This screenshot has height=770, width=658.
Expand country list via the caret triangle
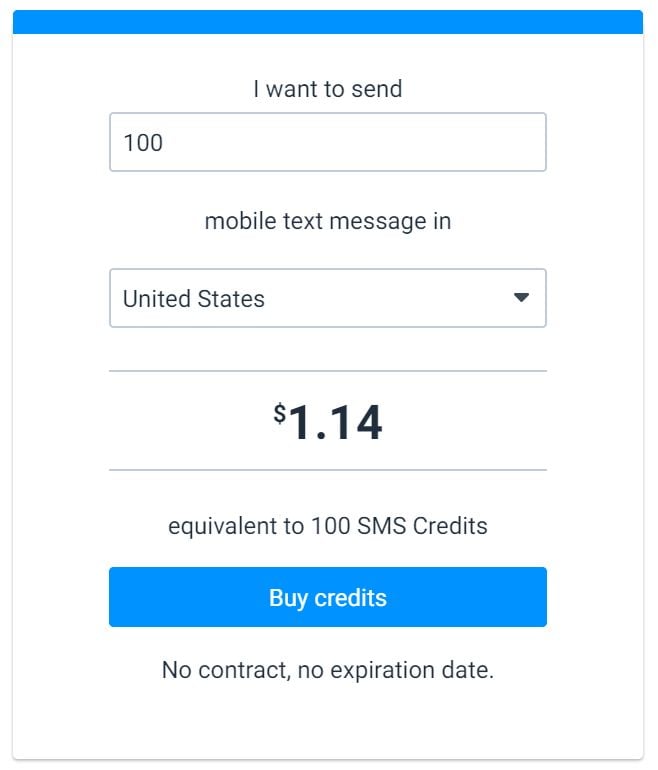click(x=521, y=297)
